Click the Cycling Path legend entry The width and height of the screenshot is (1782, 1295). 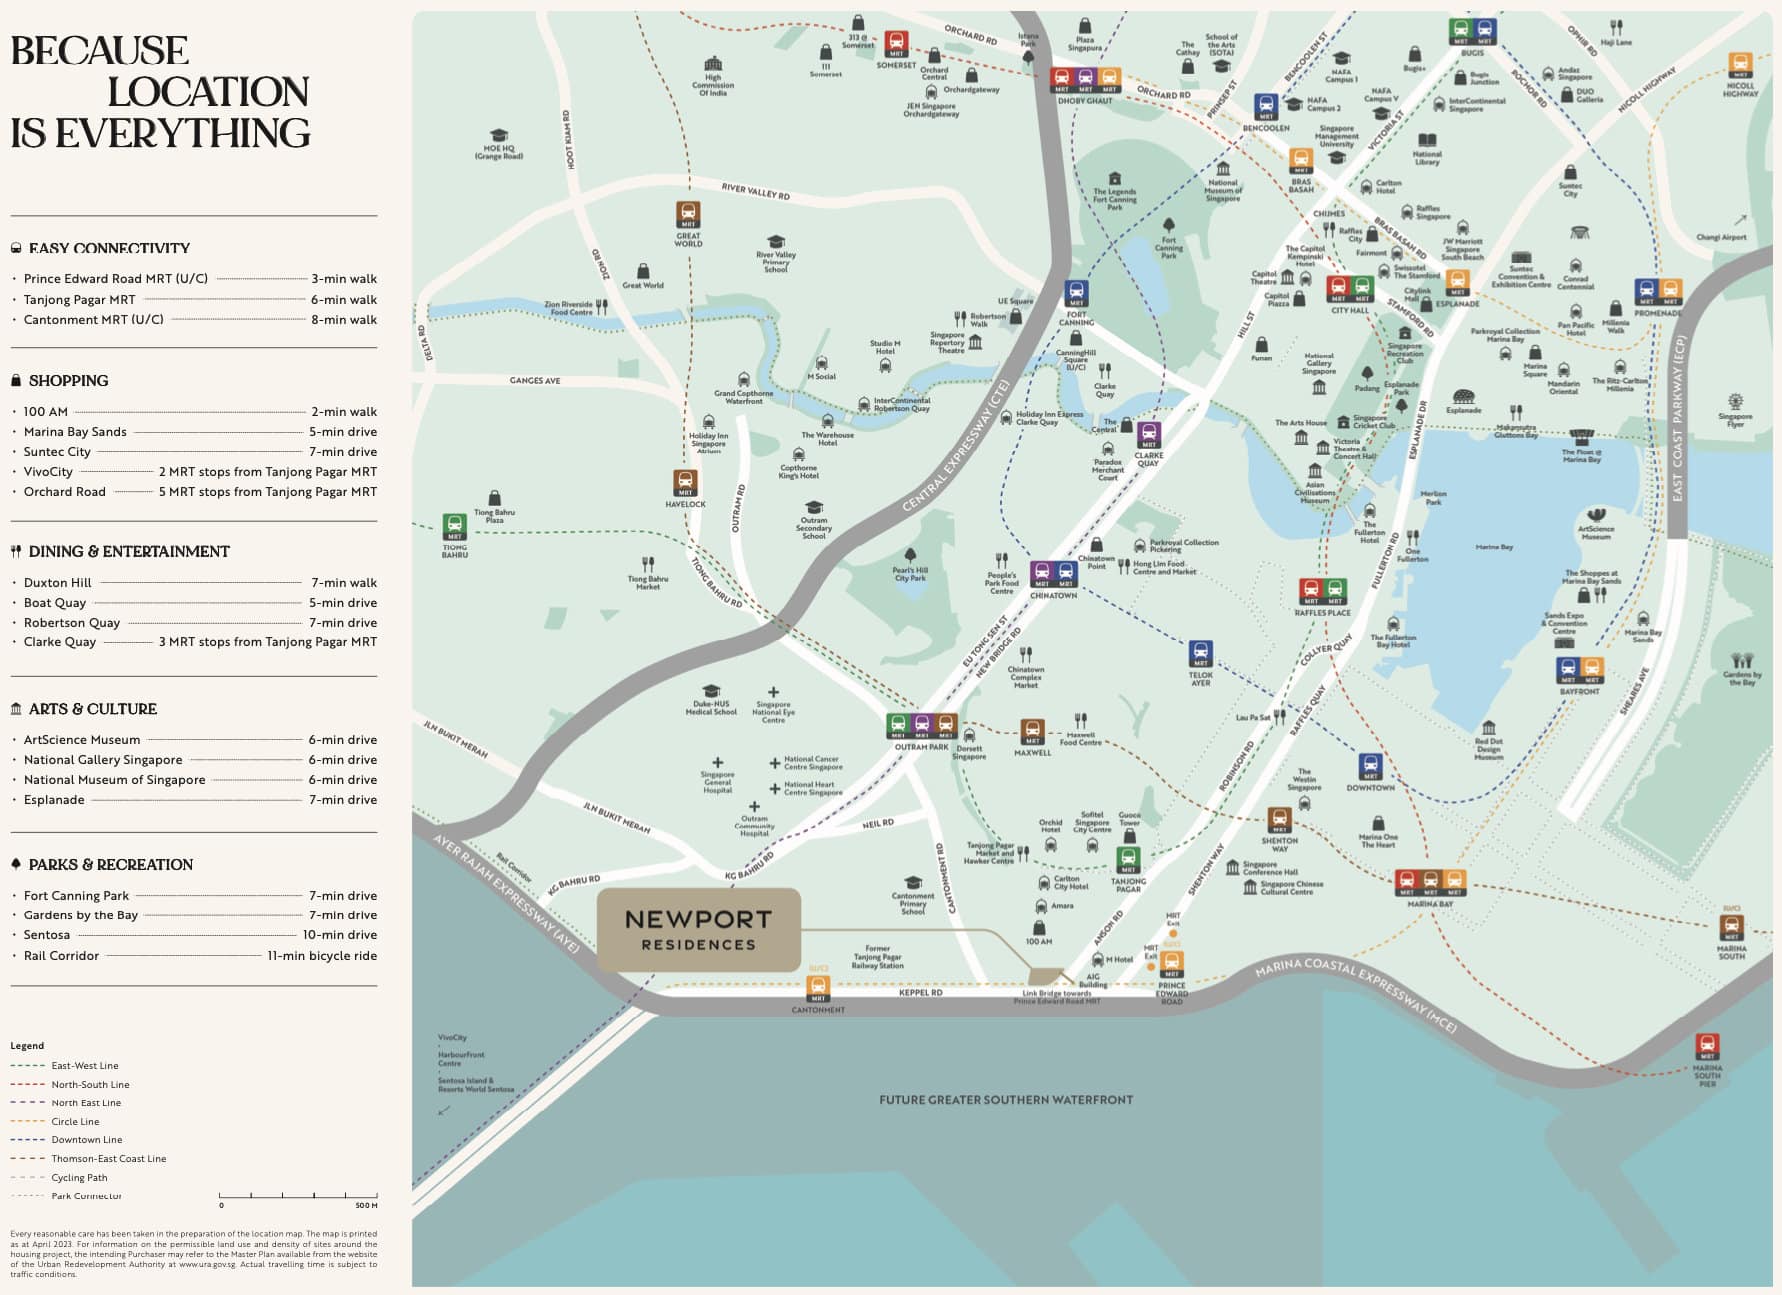click(x=60, y=1178)
